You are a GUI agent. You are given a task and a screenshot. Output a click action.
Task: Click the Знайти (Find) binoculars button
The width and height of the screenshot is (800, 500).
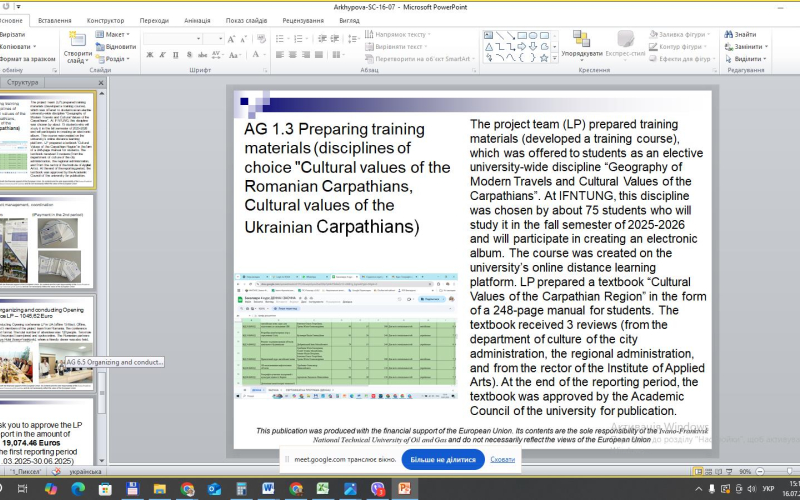(740, 34)
